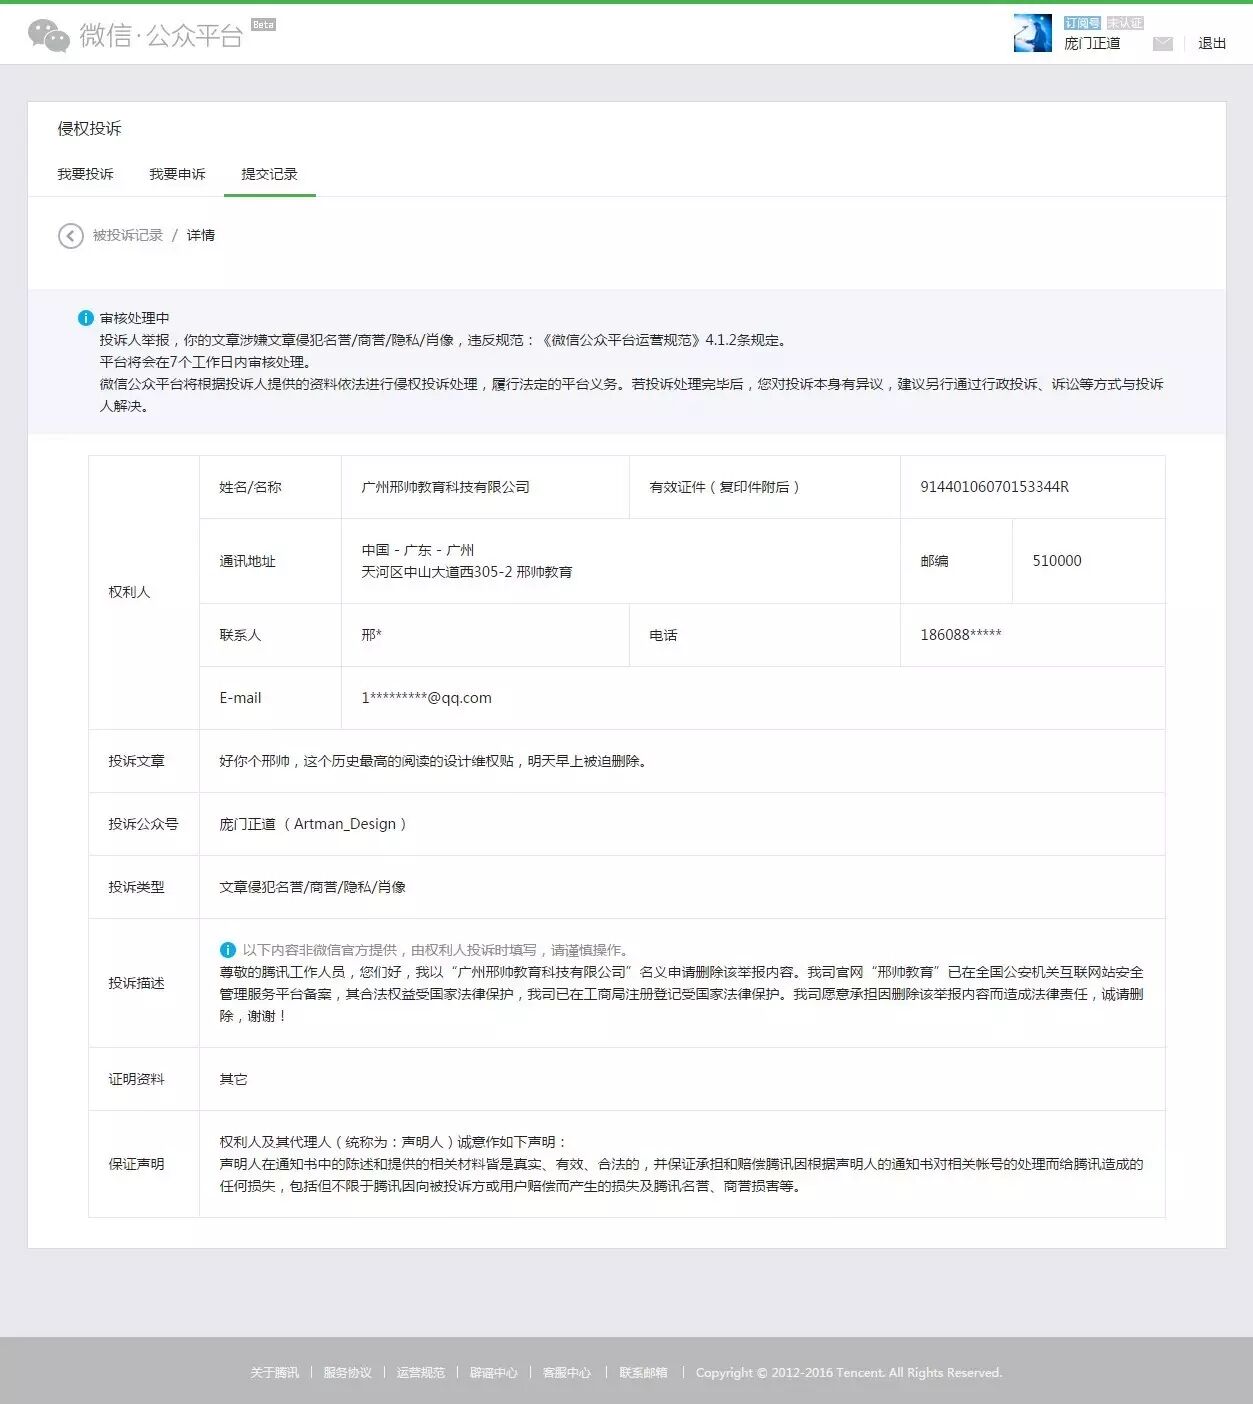Click the account avatar thumbnail
Viewport: 1253px width, 1404px height.
1032,33
